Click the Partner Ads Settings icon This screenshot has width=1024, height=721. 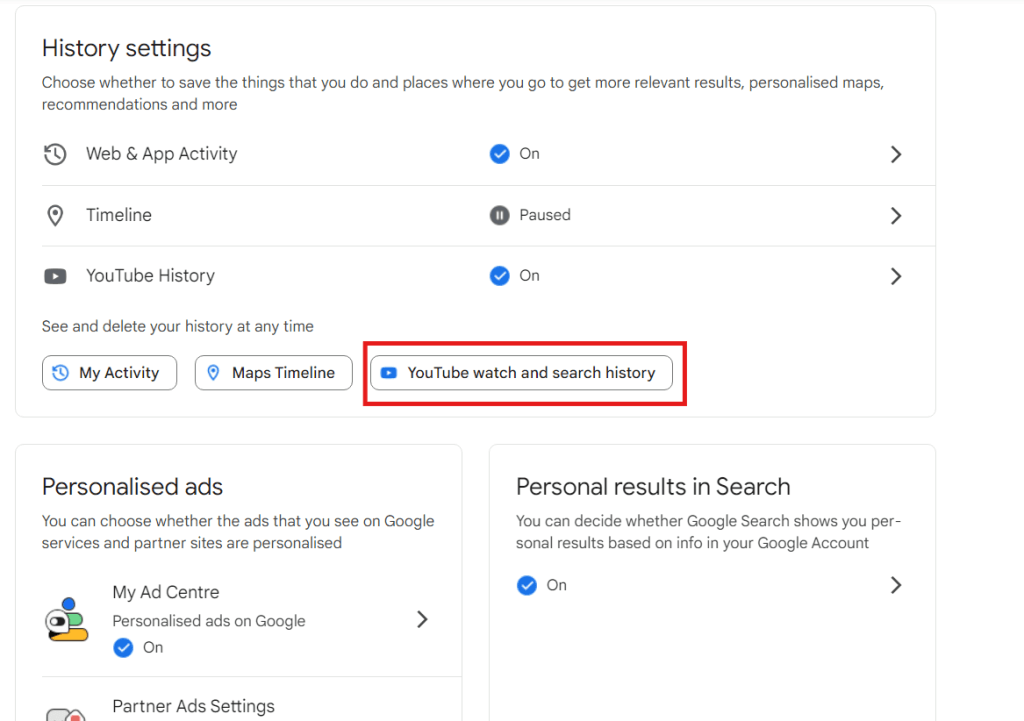[x=67, y=712]
